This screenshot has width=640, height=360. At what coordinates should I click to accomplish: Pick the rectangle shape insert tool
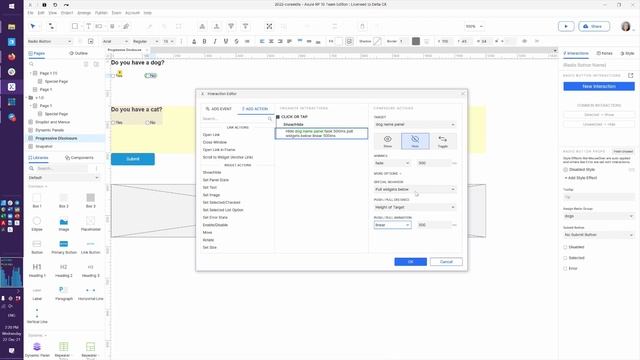(x=75, y=27)
